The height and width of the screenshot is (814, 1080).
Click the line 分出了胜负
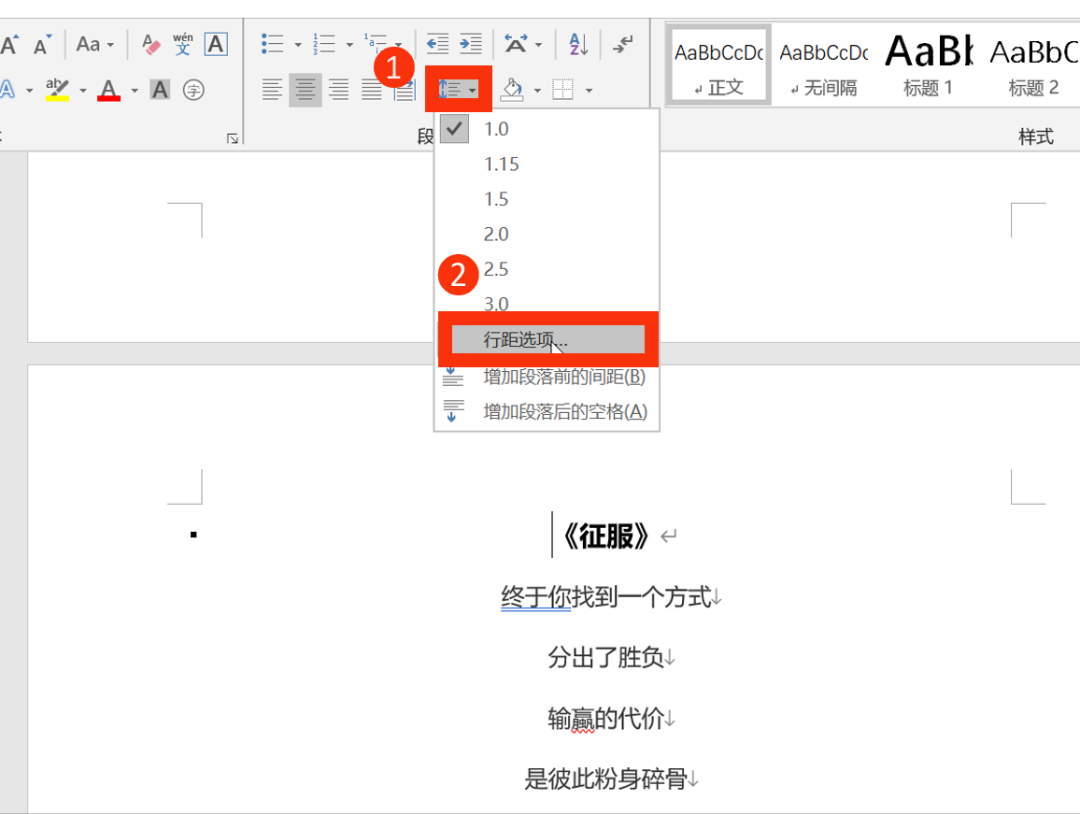(605, 658)
